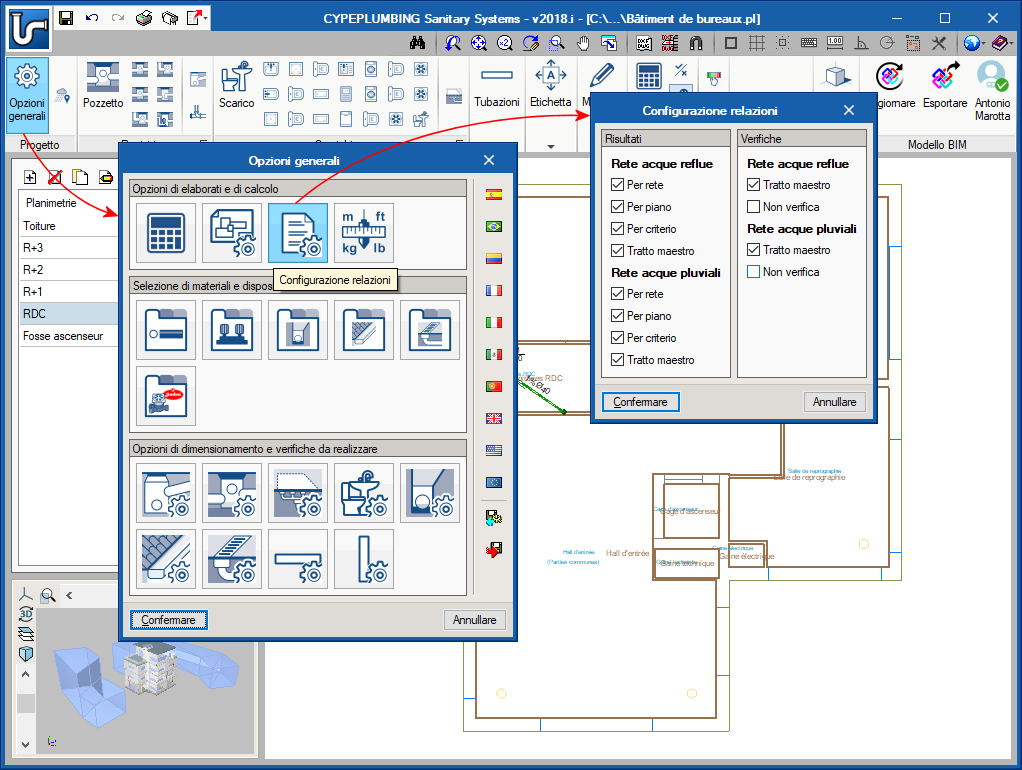Click Annullare in Configurazione relazioni dialog
The width and height of the screenshot is (1022, 770).
834,402
